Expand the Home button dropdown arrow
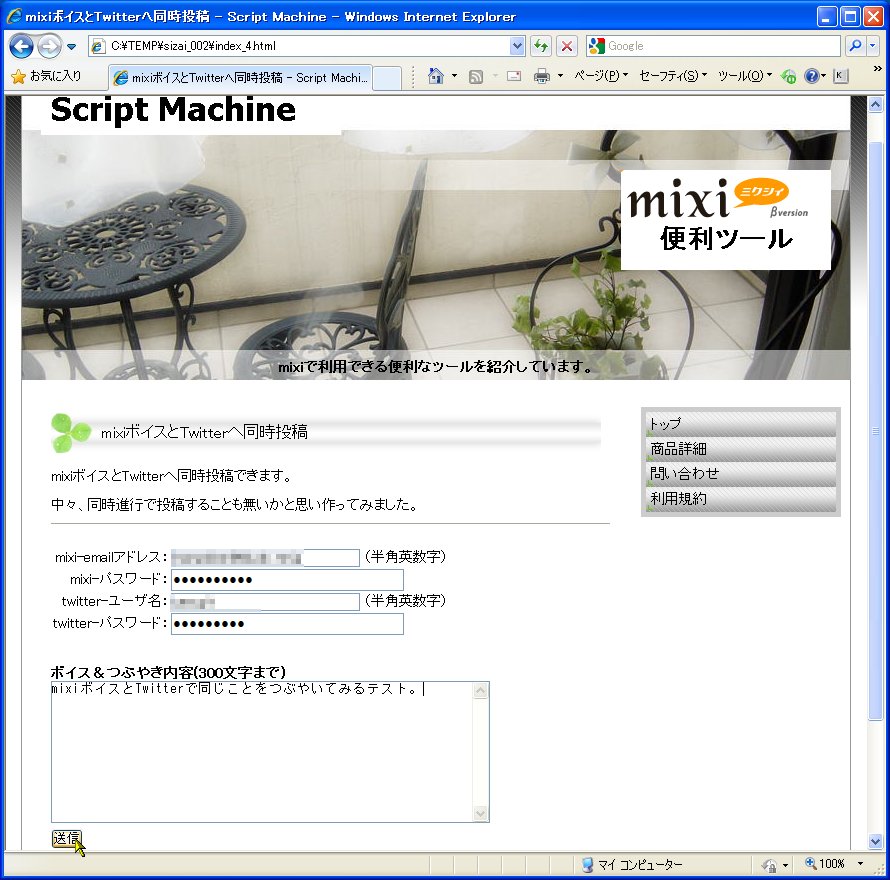 point(454,76)
